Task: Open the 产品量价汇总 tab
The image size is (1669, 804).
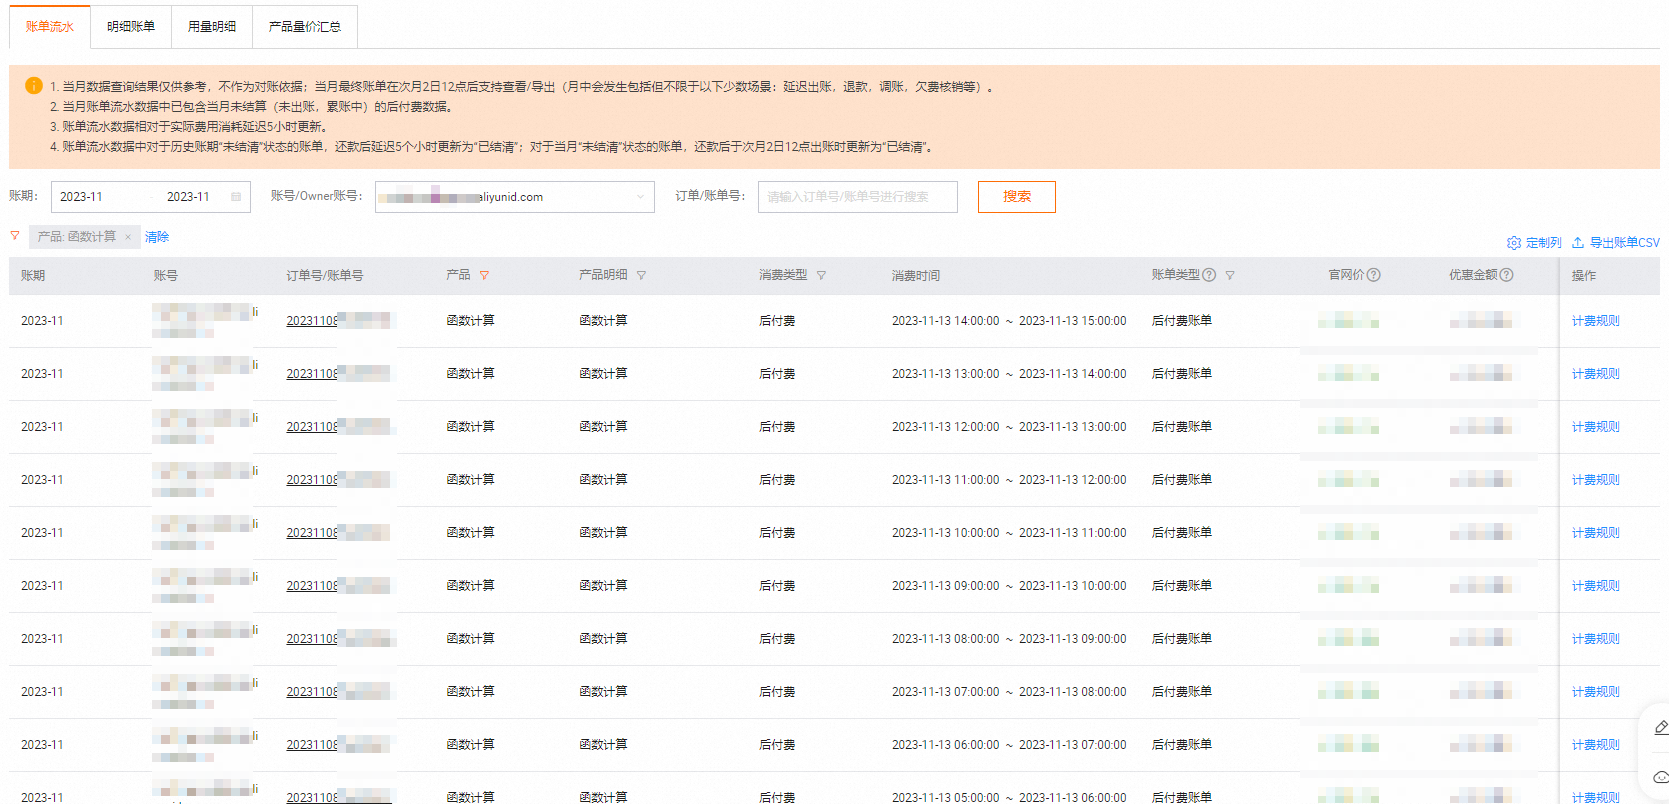Action: point(305,27)
